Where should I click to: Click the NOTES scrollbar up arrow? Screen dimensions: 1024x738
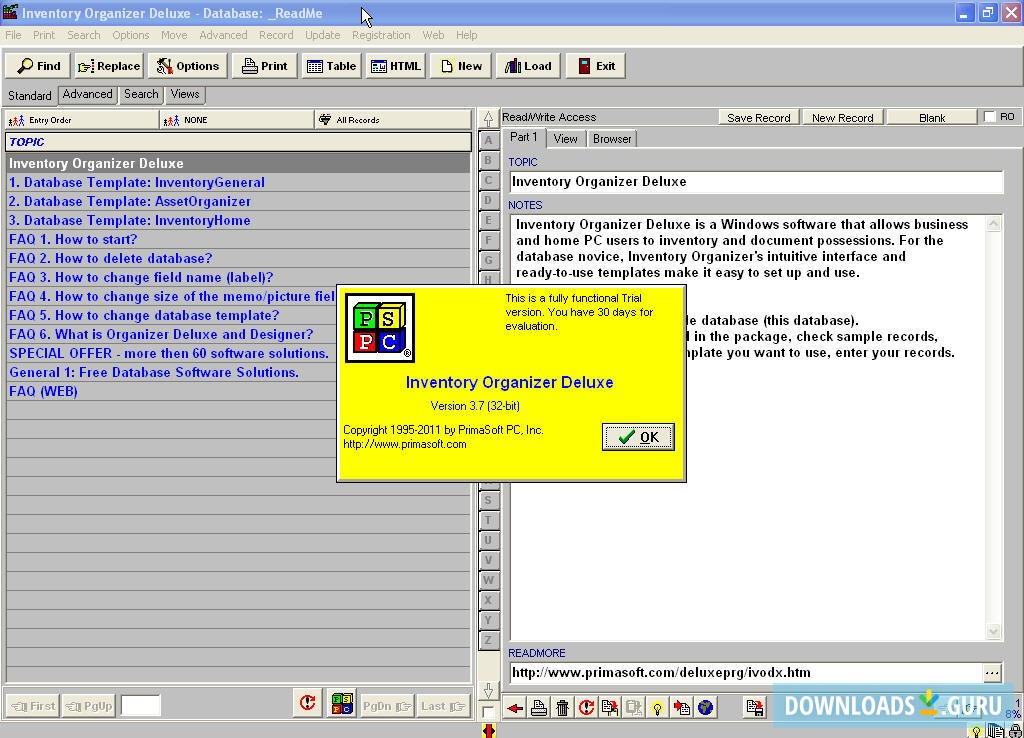pos(993,224)
